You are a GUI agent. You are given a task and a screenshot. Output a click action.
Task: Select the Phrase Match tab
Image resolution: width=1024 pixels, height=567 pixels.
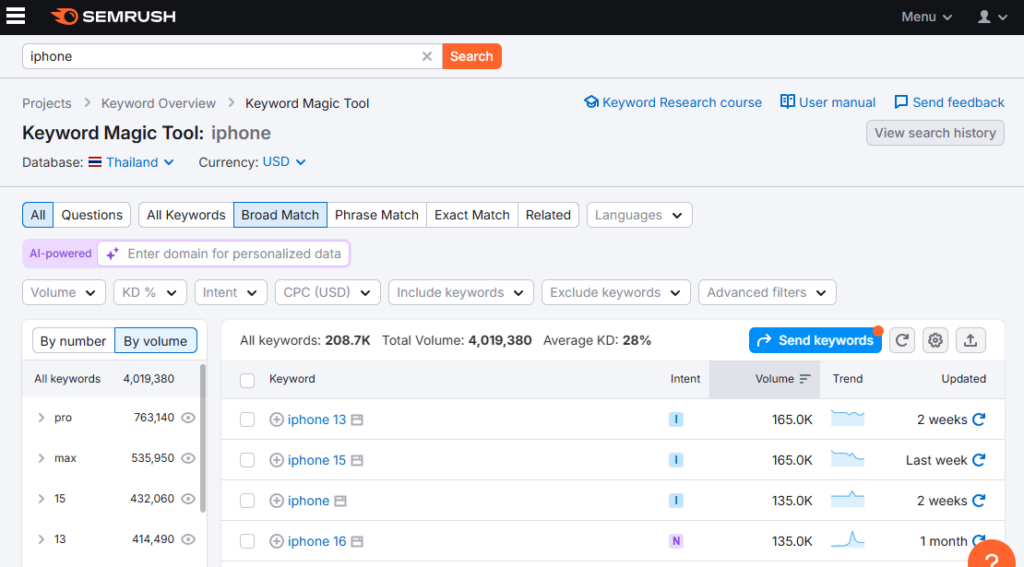tap(377, 215)
